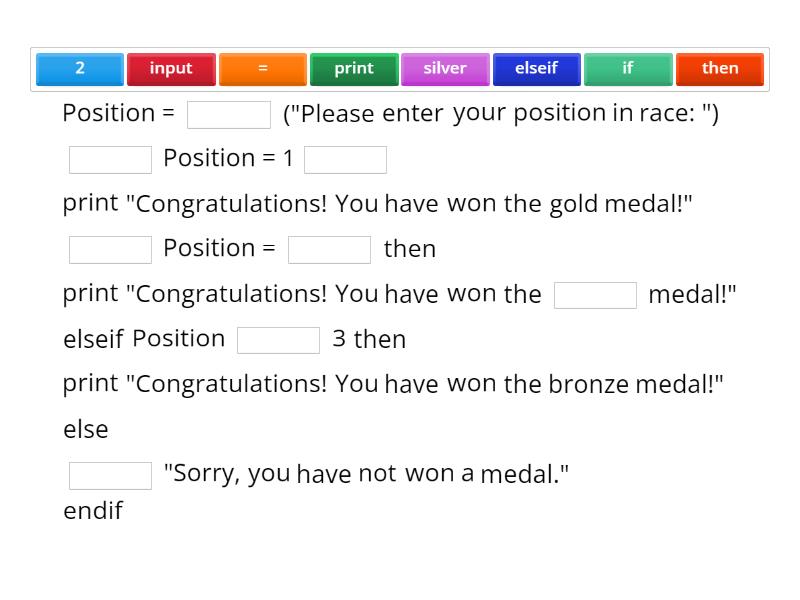The image size is (800, 600).
Task: Pick the teal 'if' word tile
Action: [x=628, y=69]
